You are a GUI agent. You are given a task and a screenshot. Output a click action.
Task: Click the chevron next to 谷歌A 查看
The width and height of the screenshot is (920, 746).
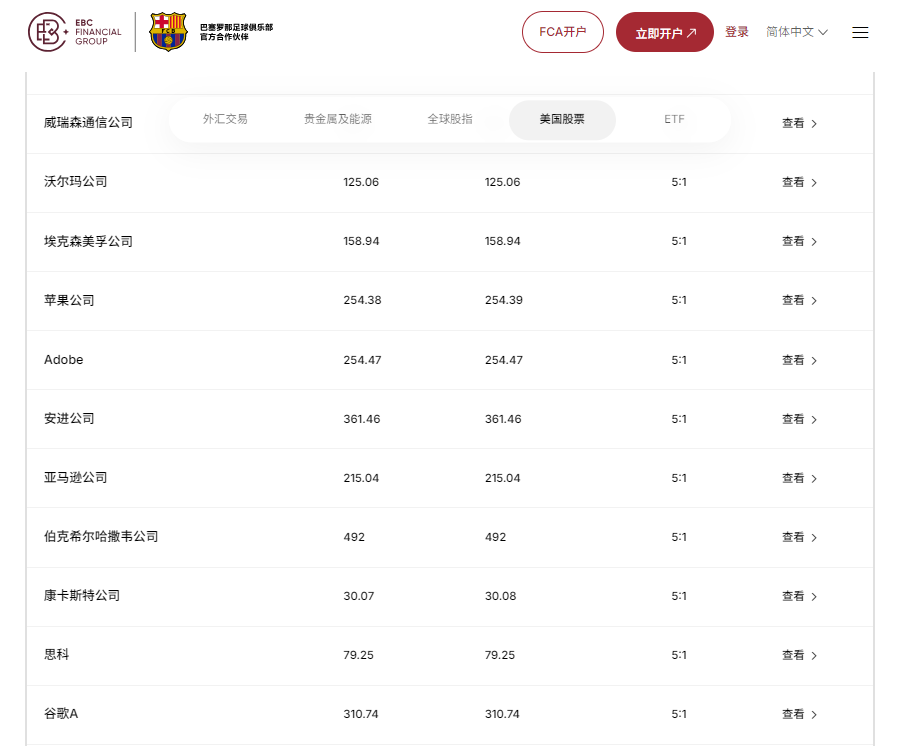(x=814, y=714)
